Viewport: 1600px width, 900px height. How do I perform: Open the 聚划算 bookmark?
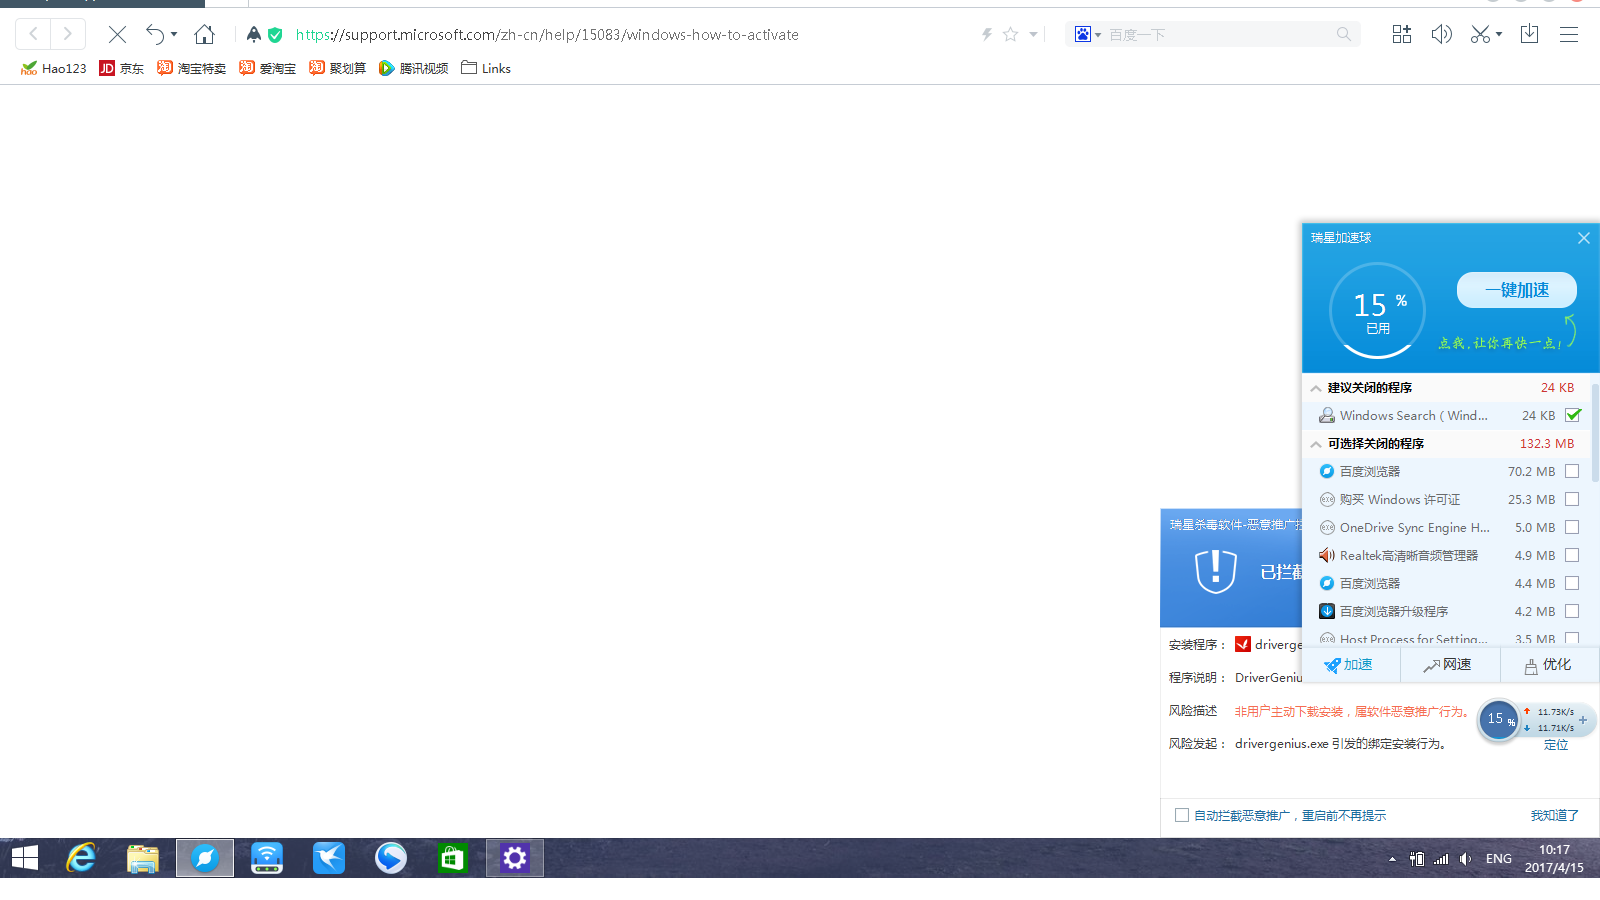337,68
